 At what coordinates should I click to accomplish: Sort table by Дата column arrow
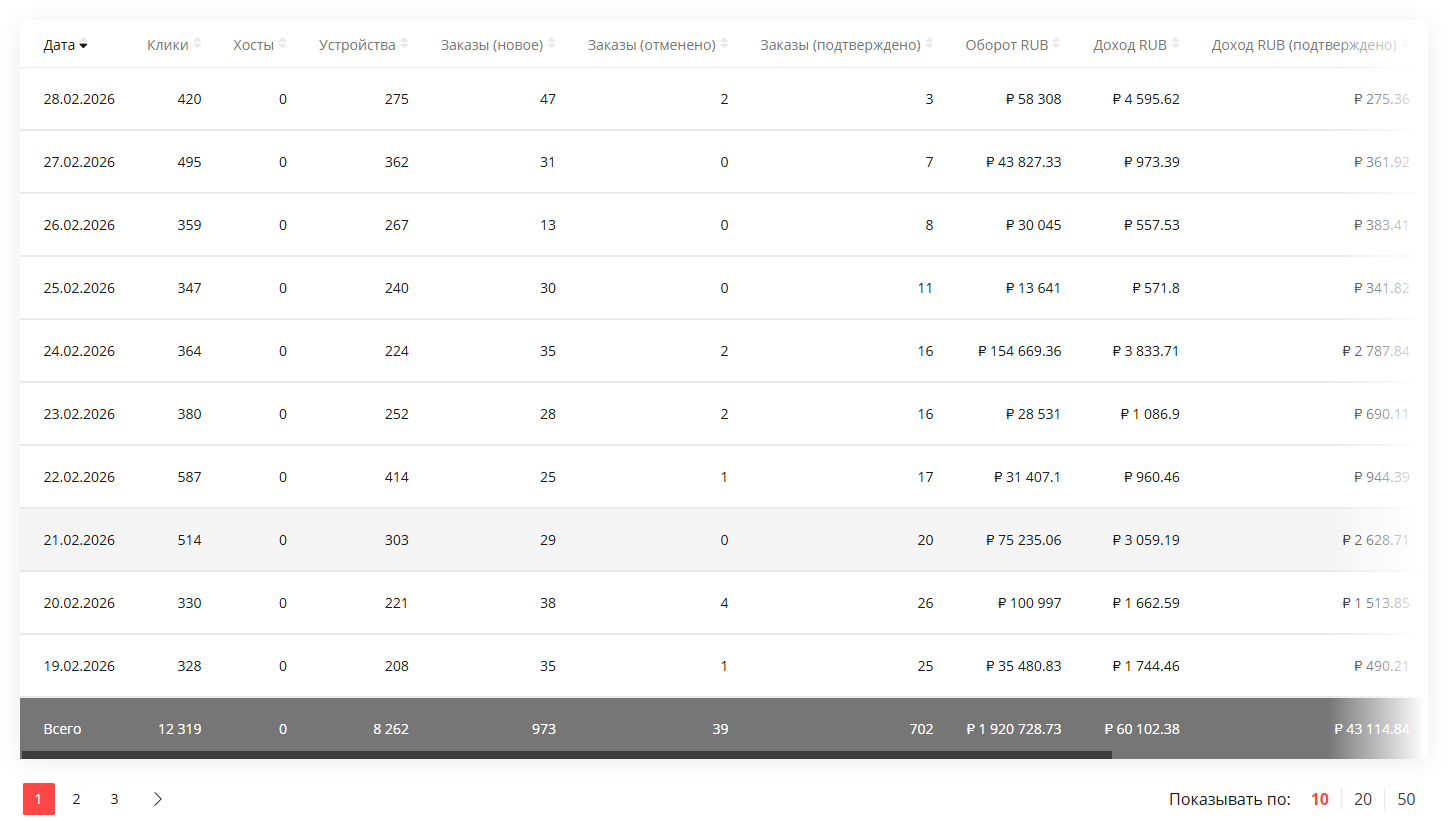(x=84, y=45)
